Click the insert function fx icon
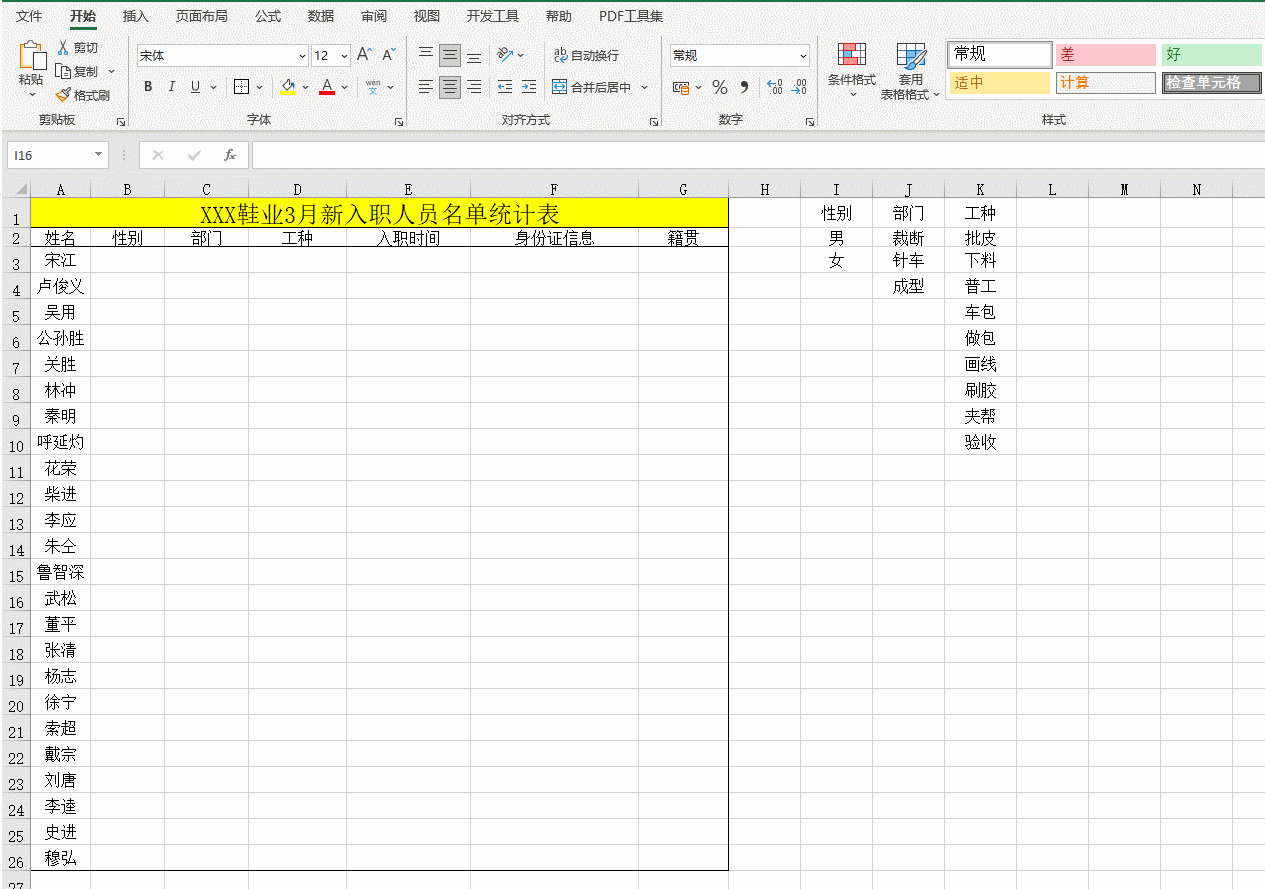 tap(229, 155)
